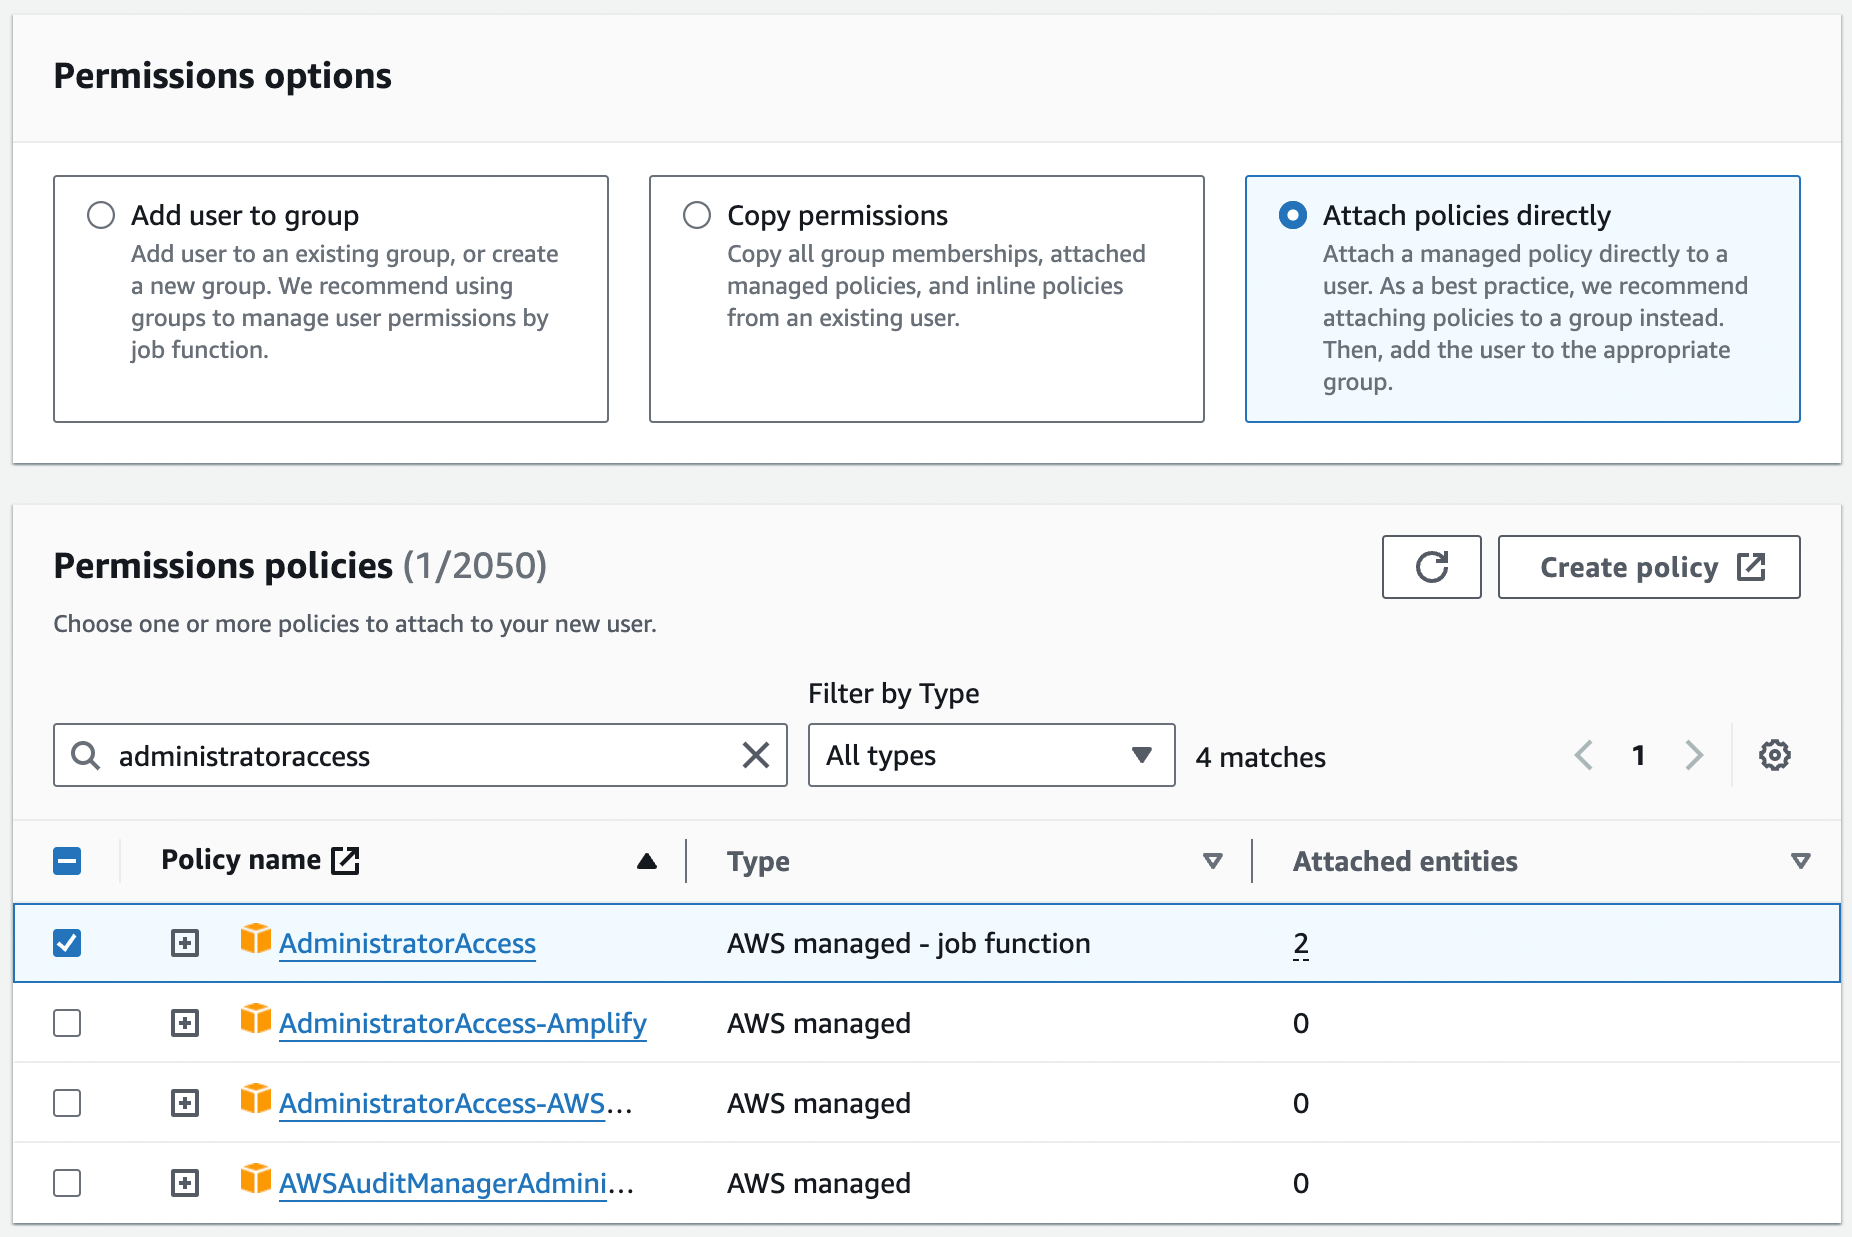
Task: Click AWS managed - job function cell
Action: coord(909,943)
